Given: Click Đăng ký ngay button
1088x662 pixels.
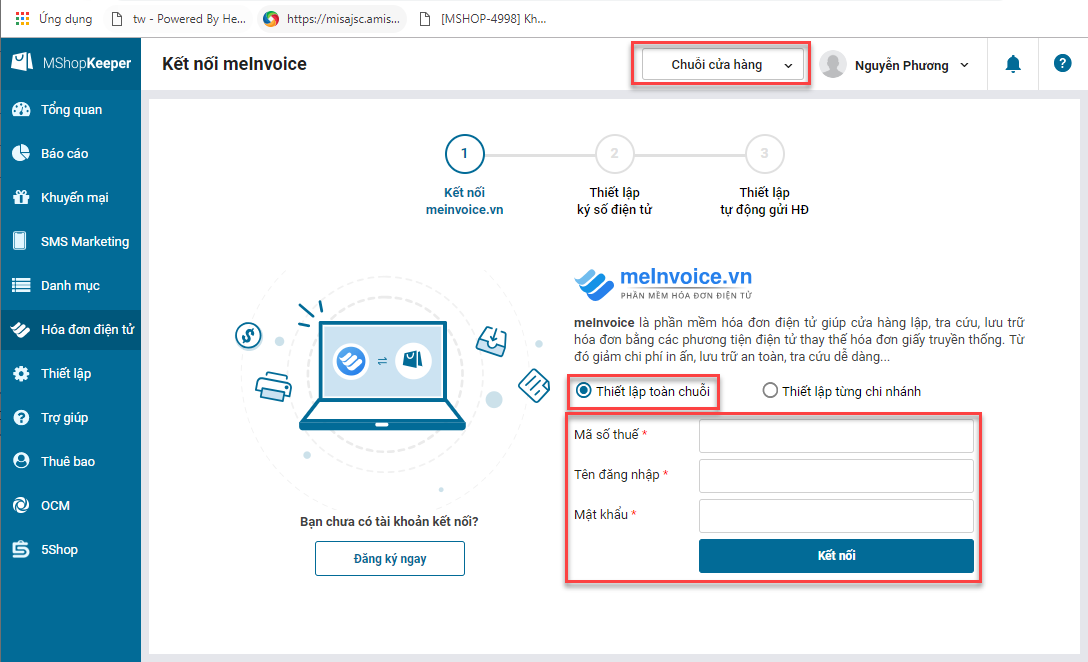Looking at the screenshot, I should [390, 559].
